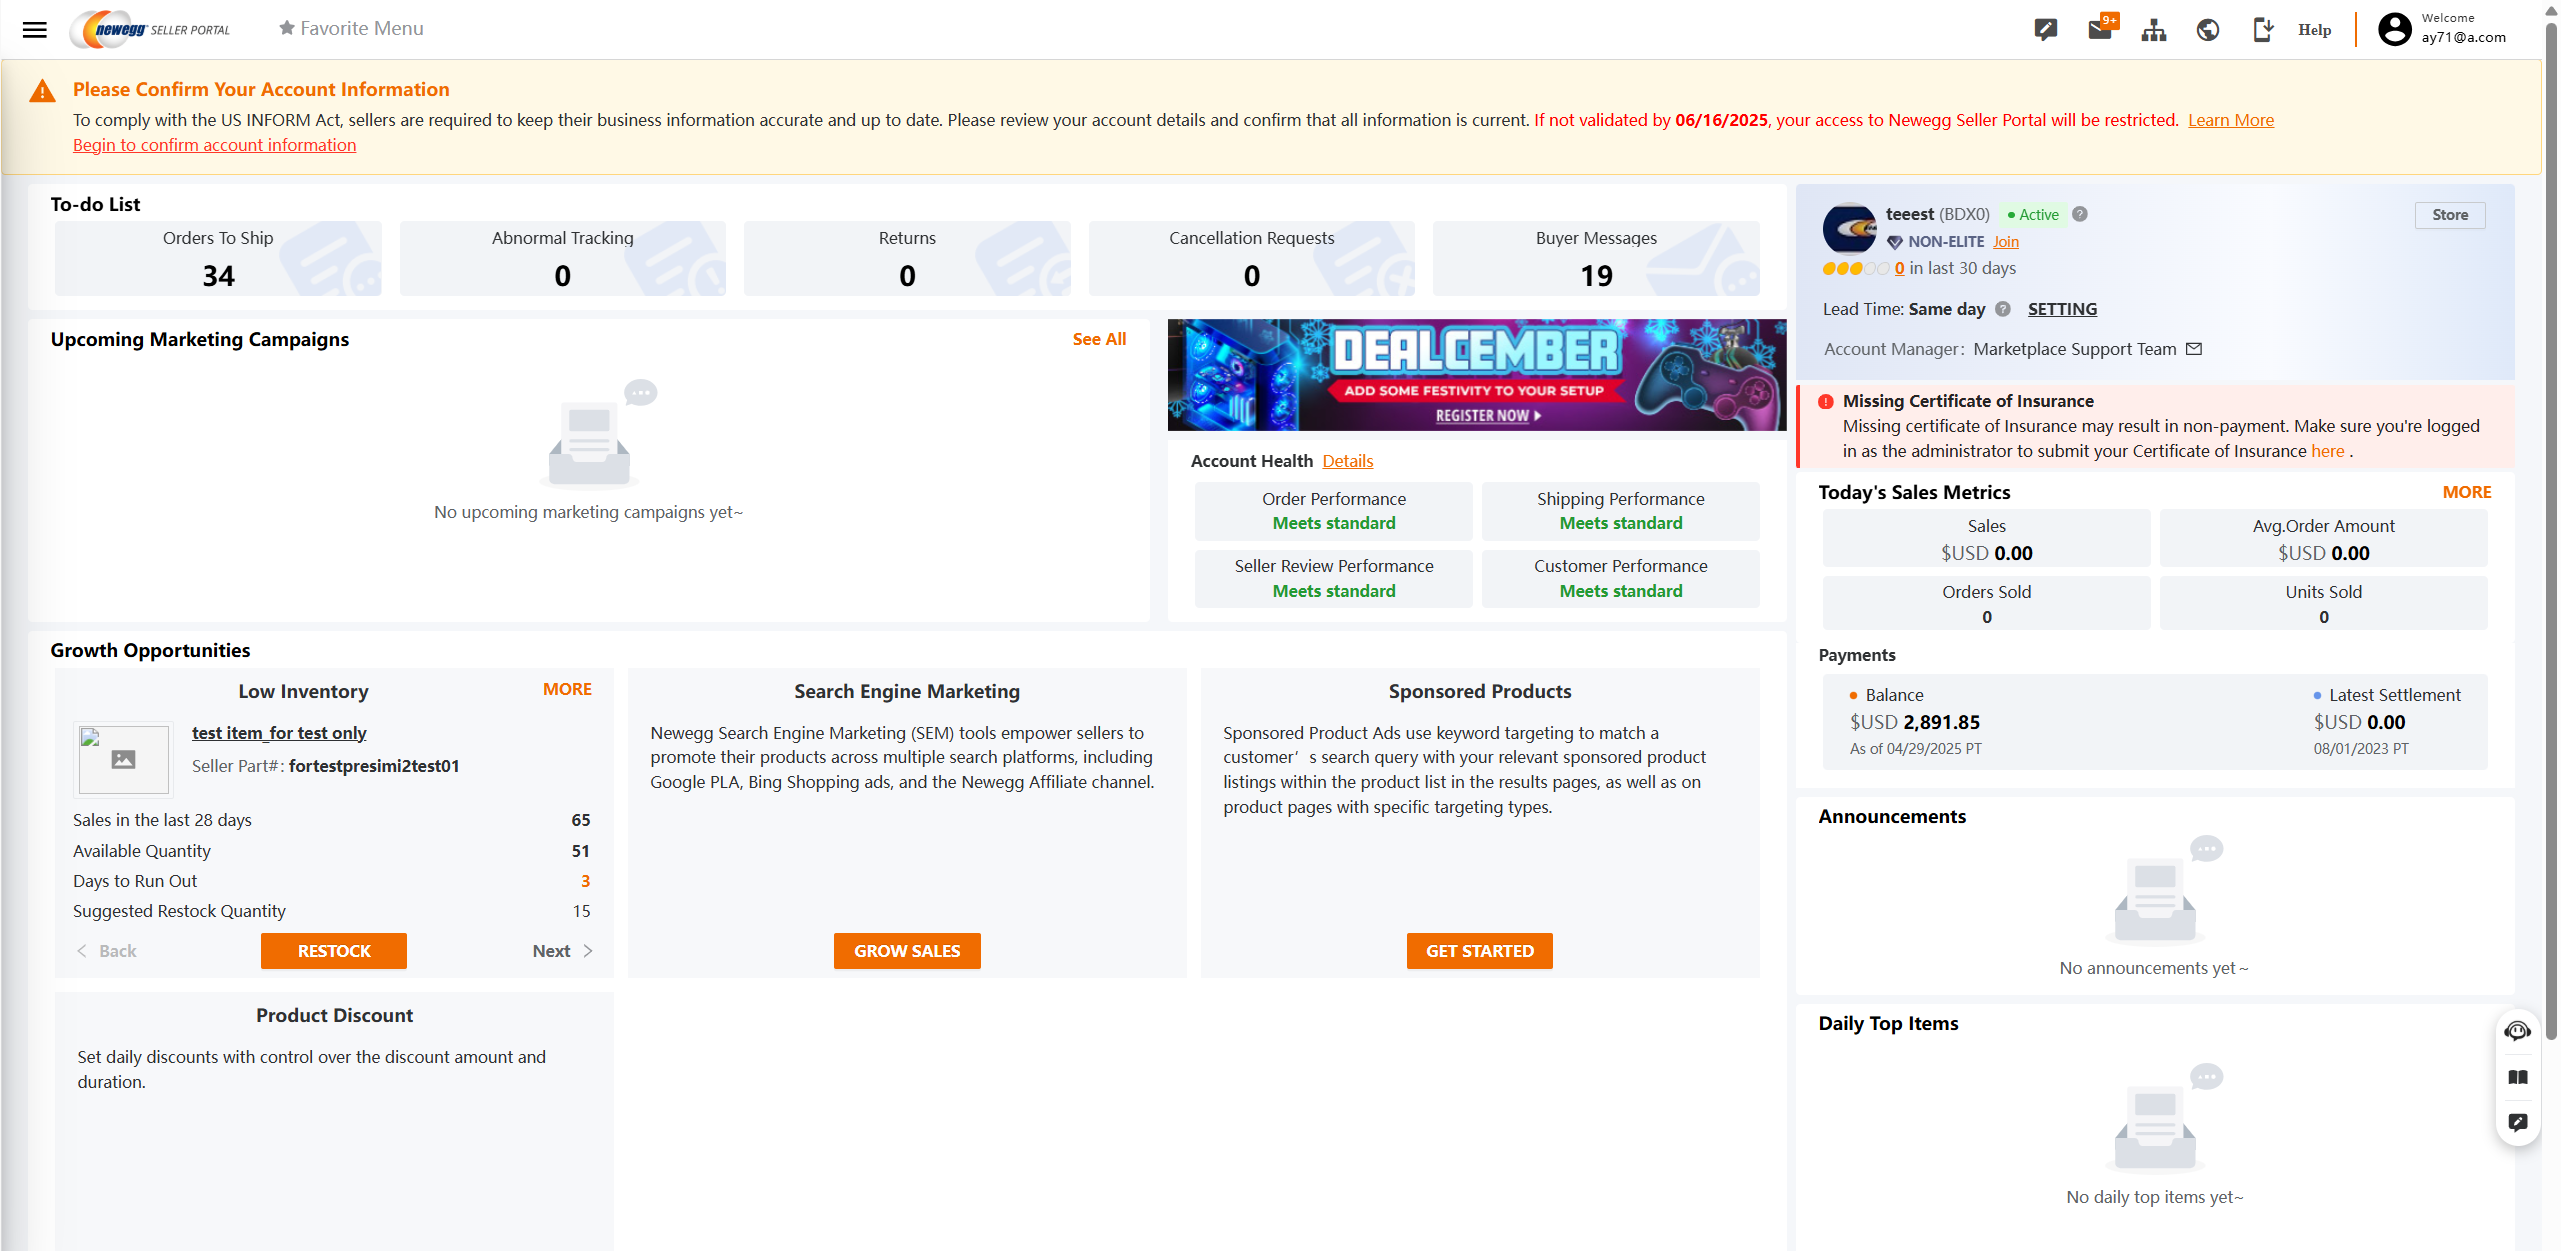
Task: Select the Customer Performance tile
Action: click(1620, 578)
